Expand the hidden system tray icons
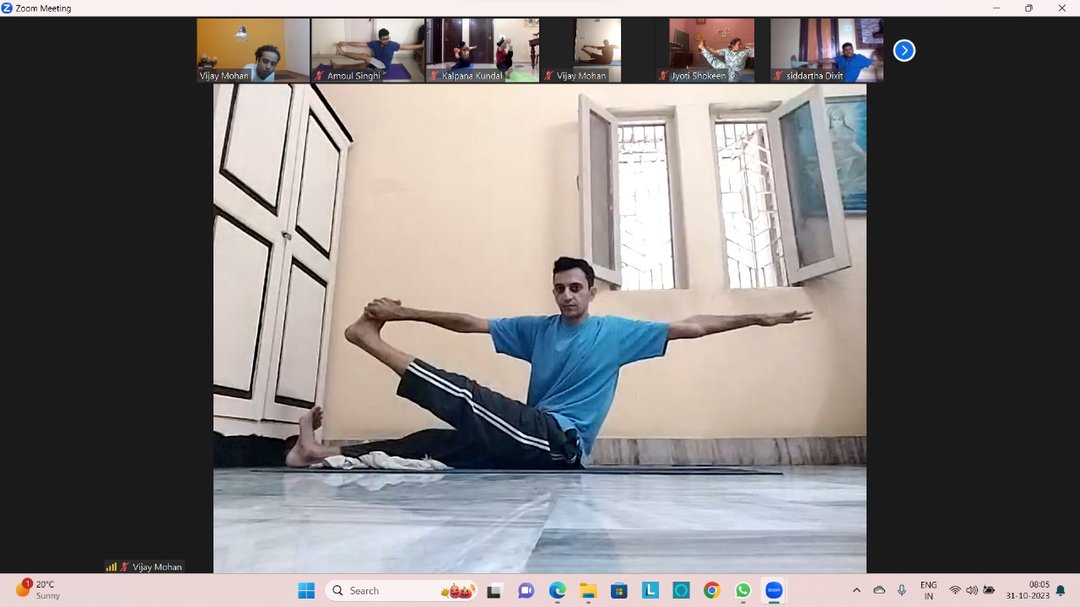 pyautogui.click(x=856, y=590)
